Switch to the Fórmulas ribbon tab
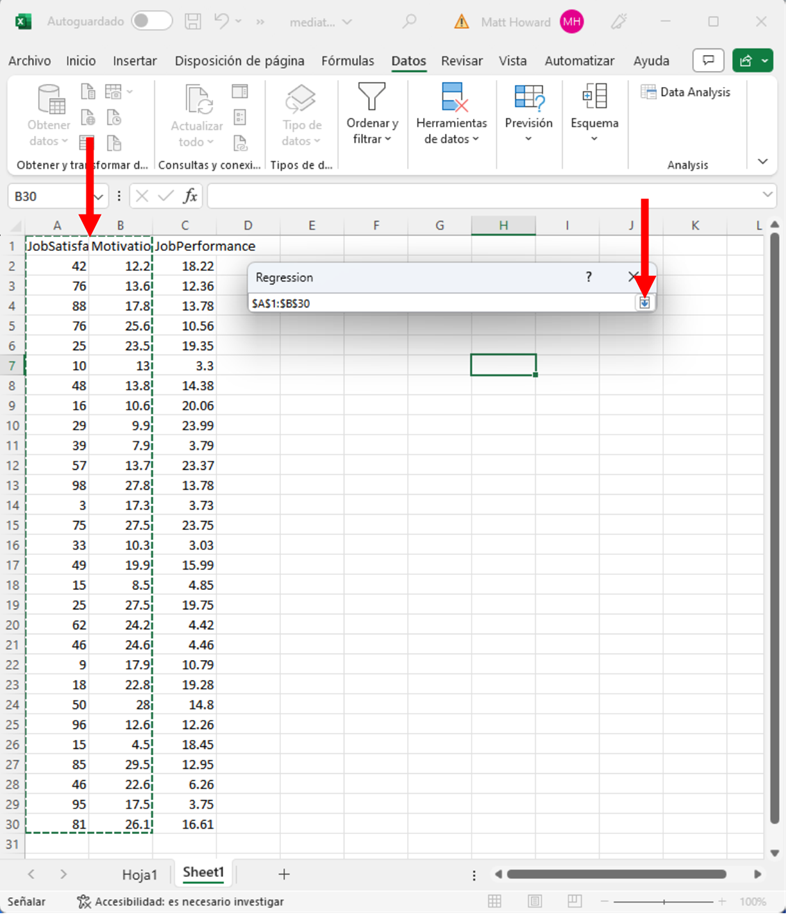Screen dimensions: 786x914 tap(347, 61)
